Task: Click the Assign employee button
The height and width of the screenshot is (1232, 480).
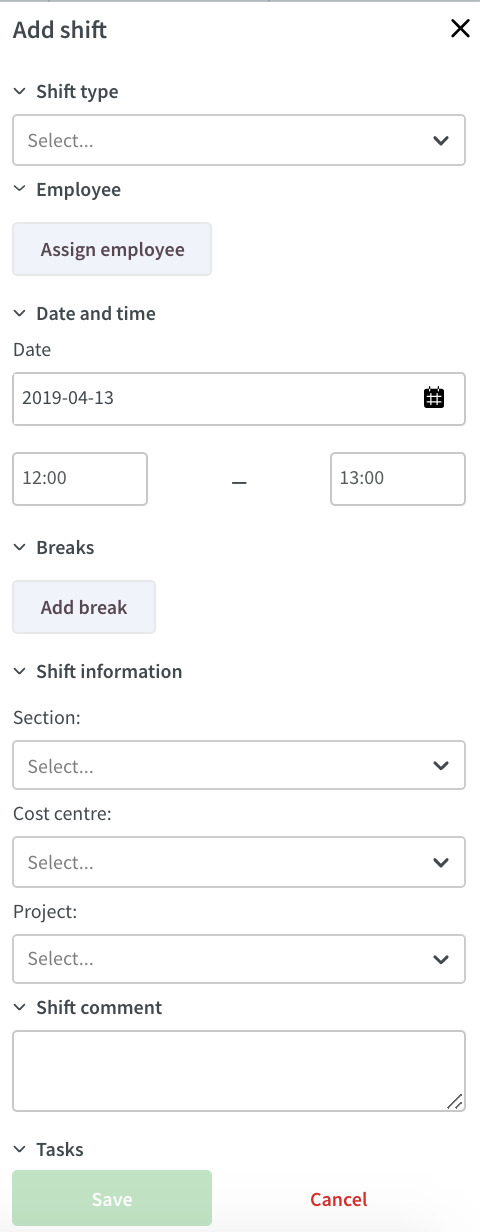Action: point(112,249)
